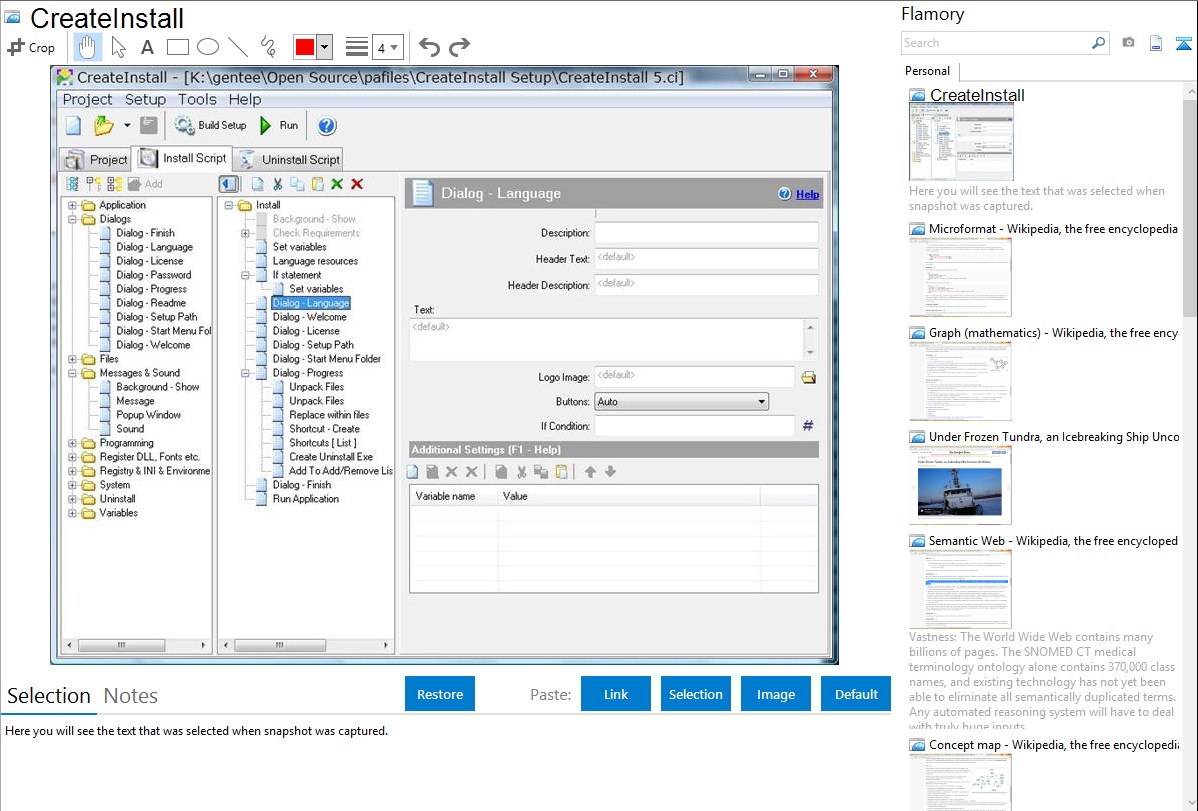1198x811 pixels.
Task: Click the browse folder icon for Logo Image
Action: click(808, 378)
